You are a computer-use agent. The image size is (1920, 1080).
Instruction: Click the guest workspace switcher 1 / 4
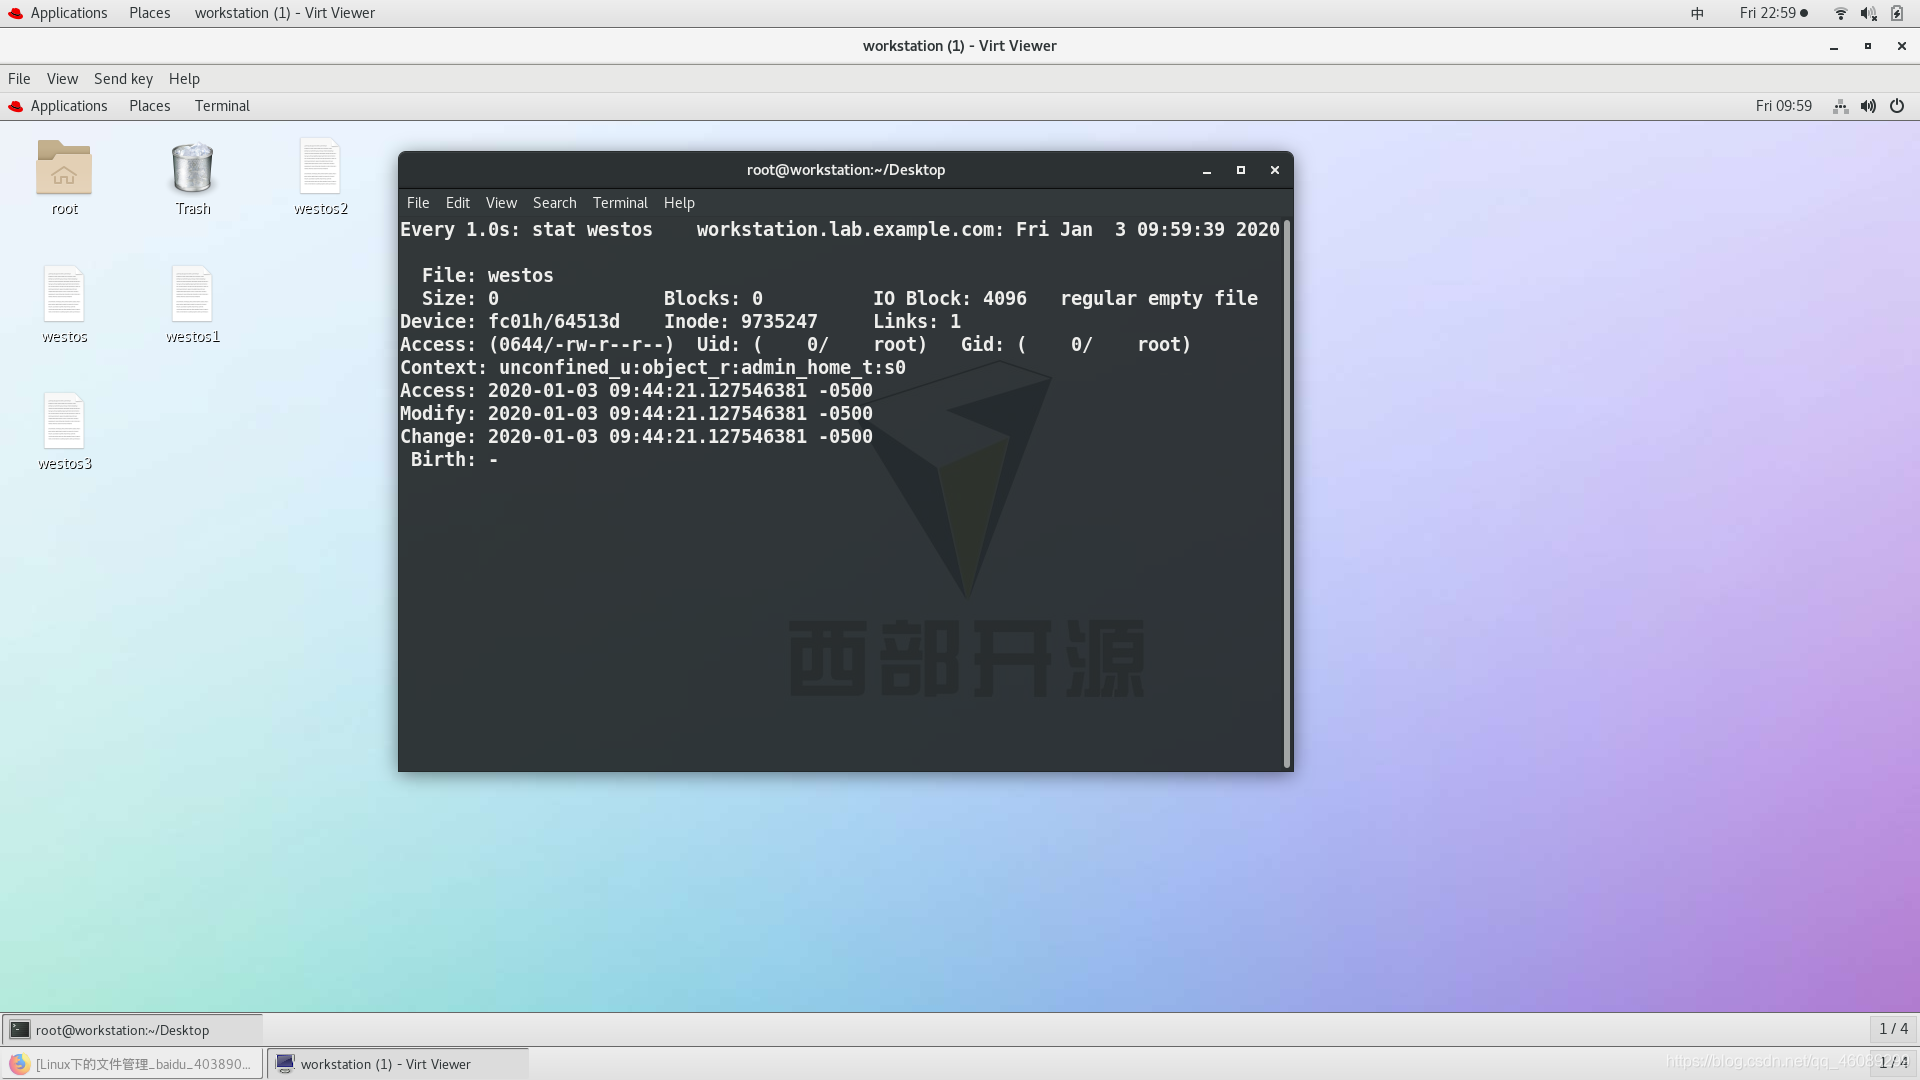[1893, 1029]
